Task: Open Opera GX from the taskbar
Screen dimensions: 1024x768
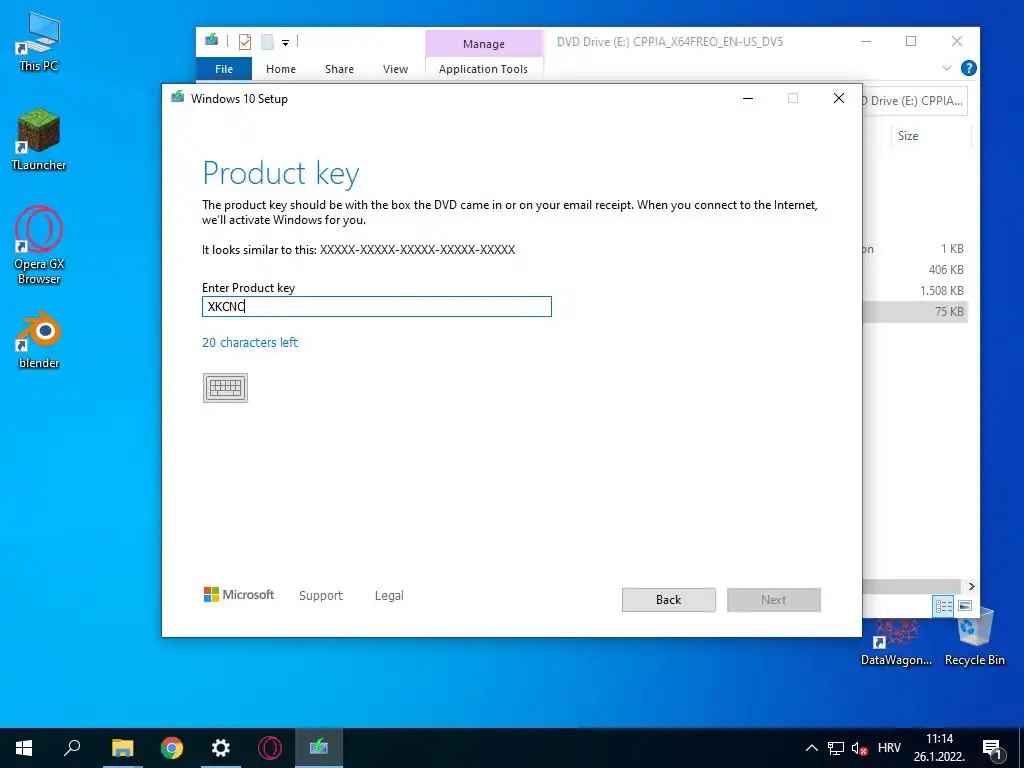Action: 270,748
